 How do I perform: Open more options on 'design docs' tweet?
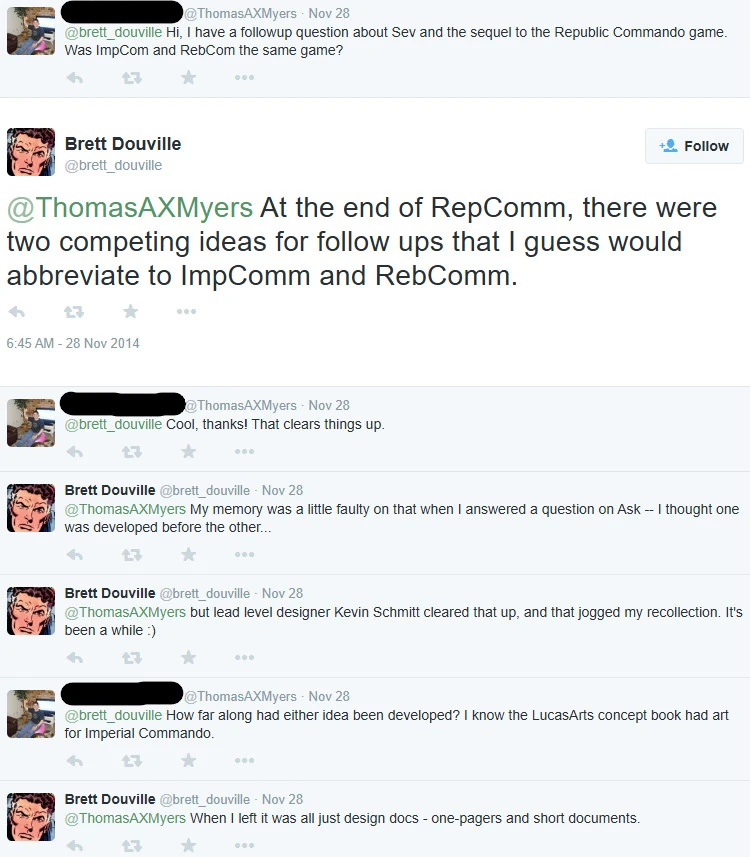(x=244, y=845)
